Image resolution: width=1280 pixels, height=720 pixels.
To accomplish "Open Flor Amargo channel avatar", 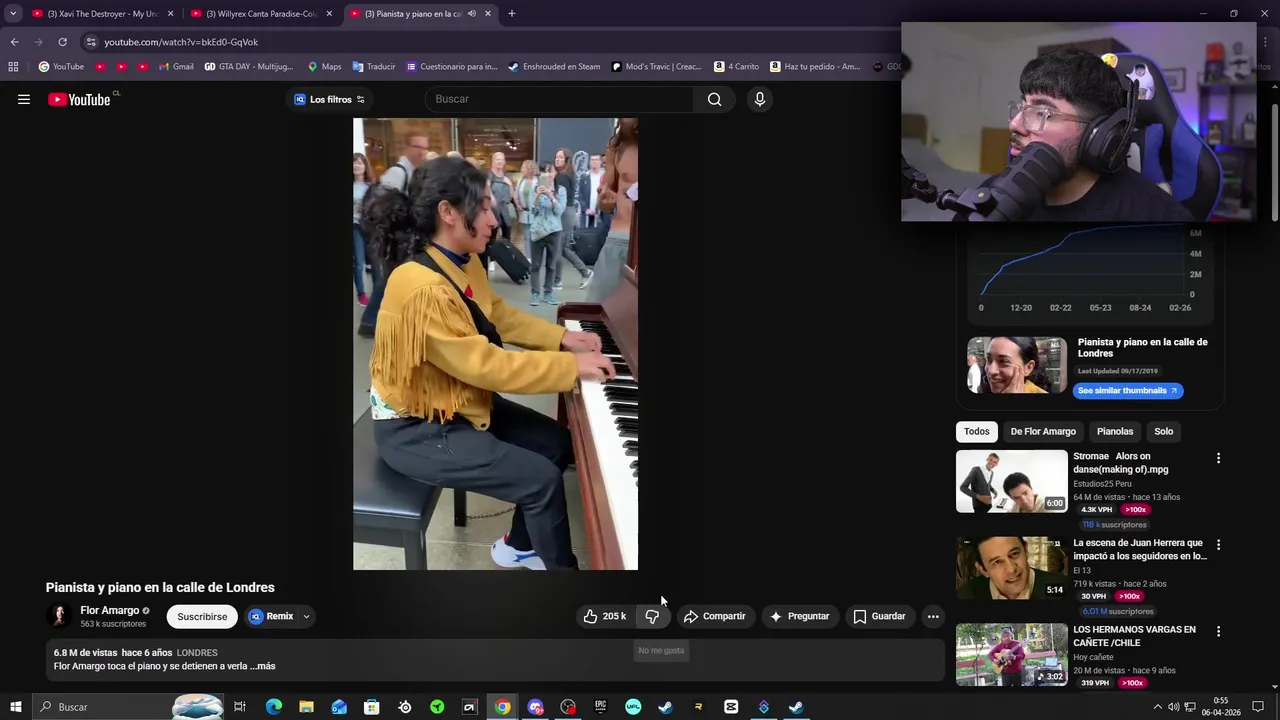I will [x=59, y=616].
